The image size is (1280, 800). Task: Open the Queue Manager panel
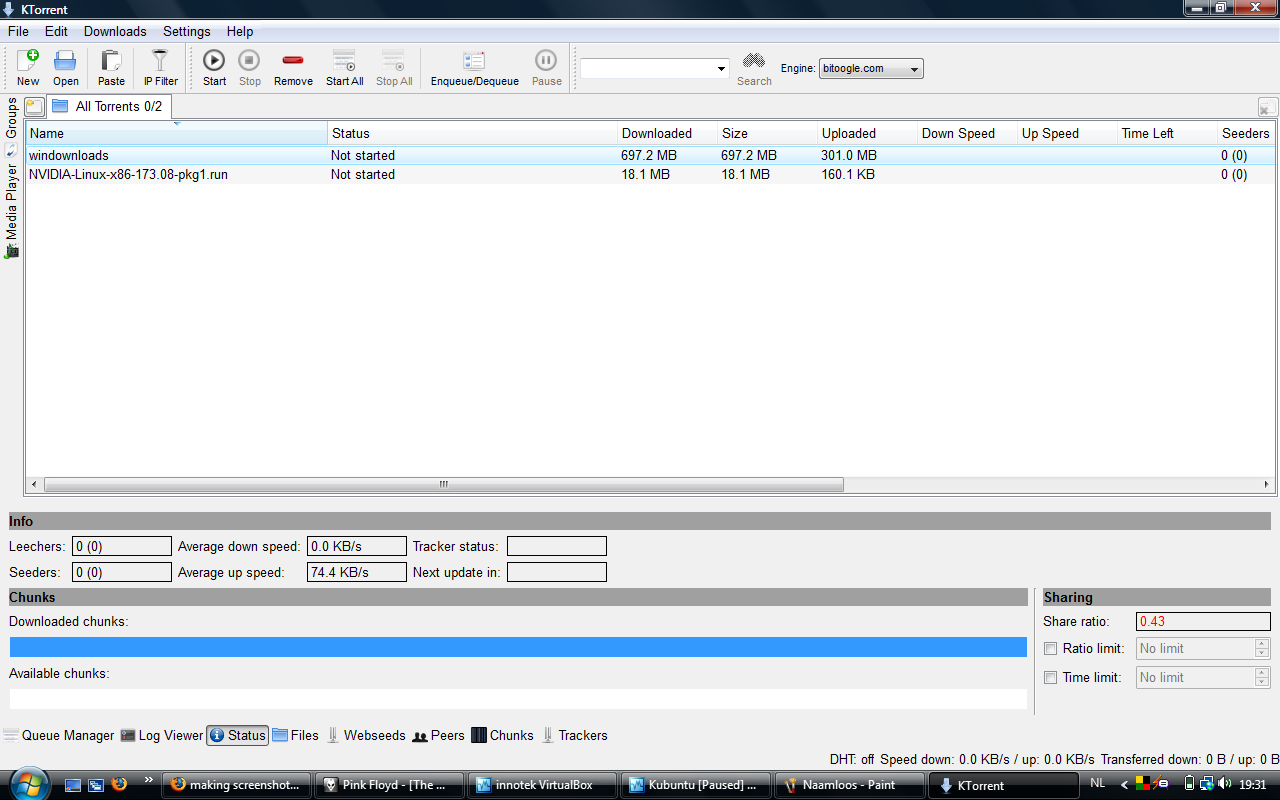tap(59, 736)
